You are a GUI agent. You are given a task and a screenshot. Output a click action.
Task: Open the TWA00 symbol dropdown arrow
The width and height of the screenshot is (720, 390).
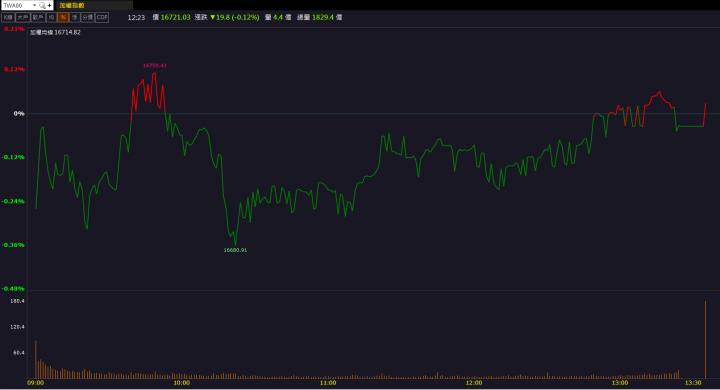(x=34, y=6)
